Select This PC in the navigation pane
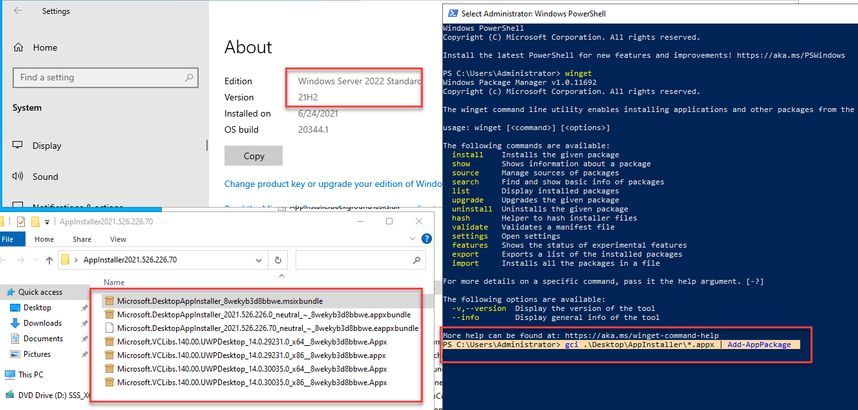The image size is (858, 410). 30,374
